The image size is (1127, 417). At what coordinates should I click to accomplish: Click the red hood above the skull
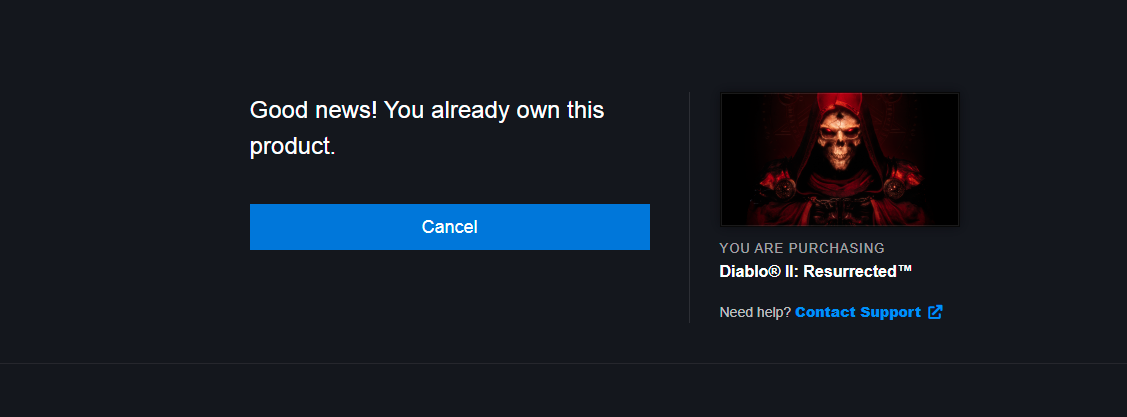[x=840, y=103]
